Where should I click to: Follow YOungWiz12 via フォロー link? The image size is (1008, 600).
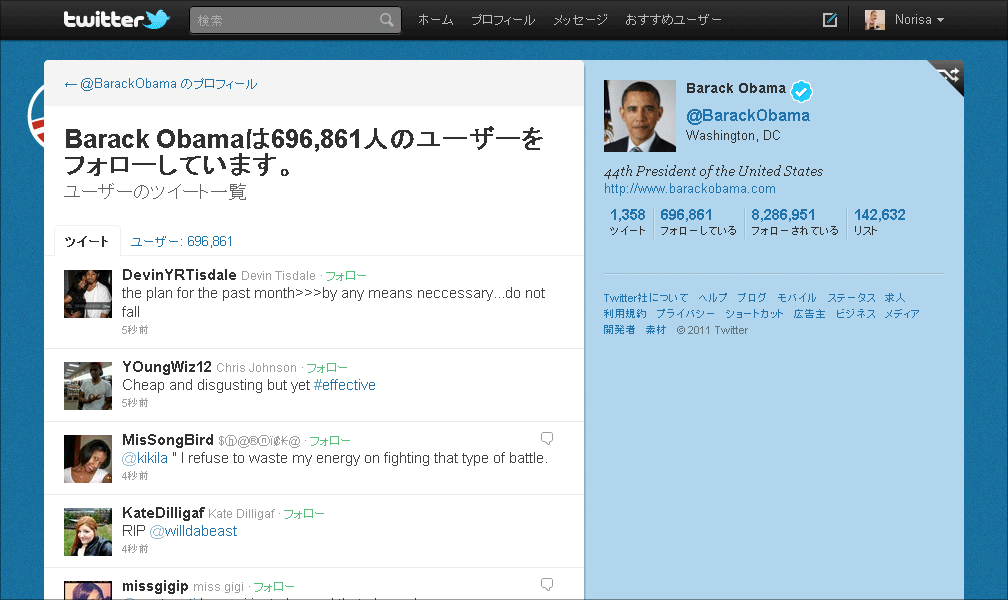click(327, 368)
